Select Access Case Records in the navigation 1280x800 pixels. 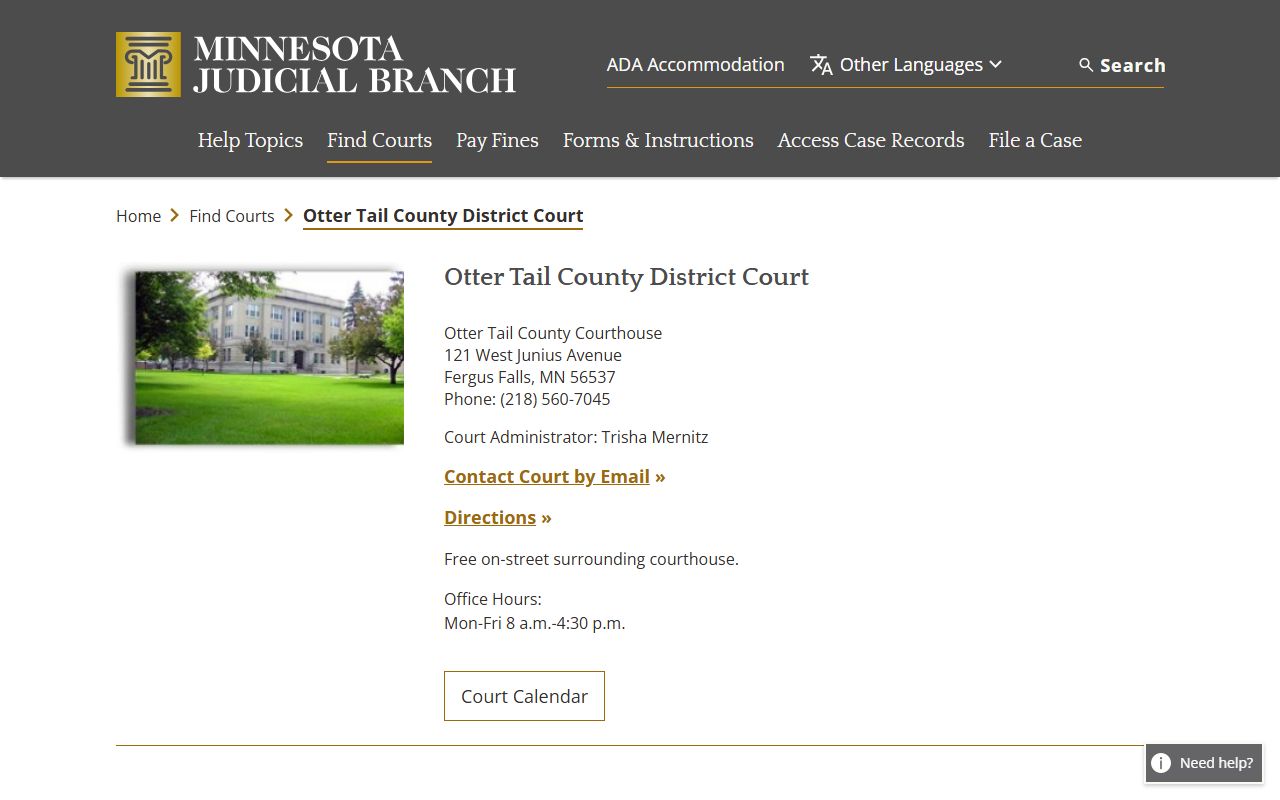point(871,140)
